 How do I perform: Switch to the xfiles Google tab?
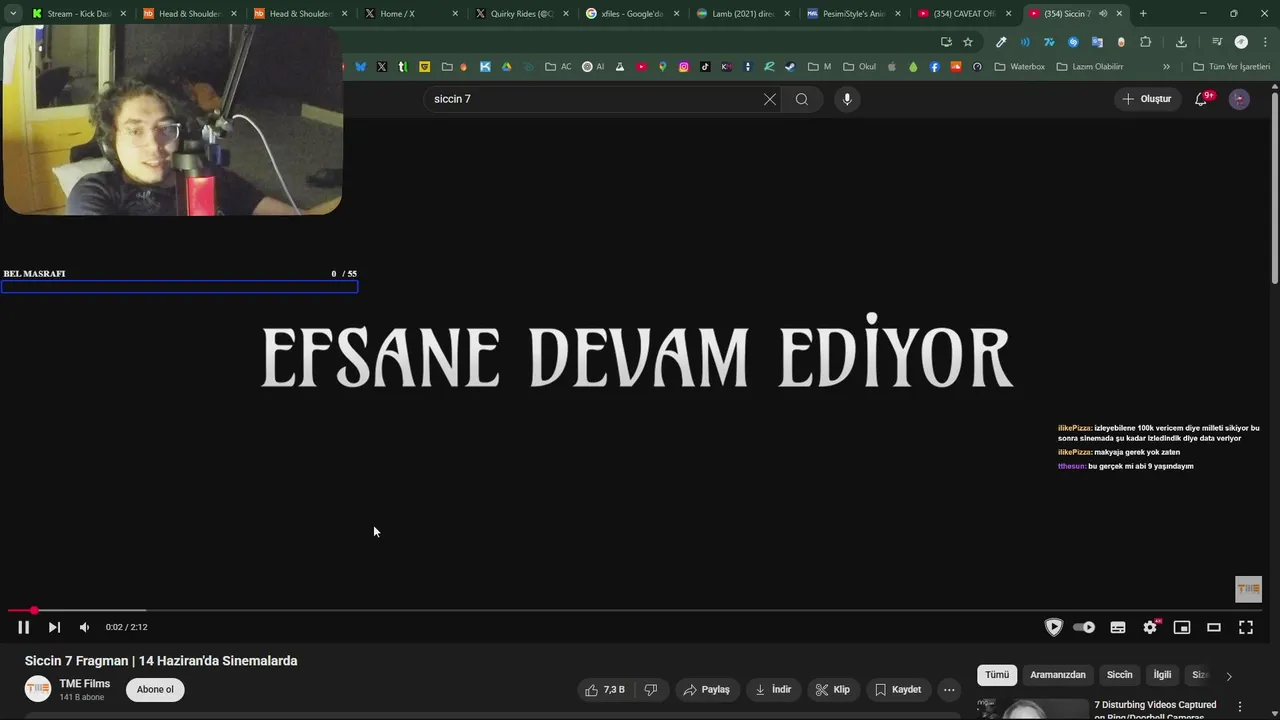(633, 14)
